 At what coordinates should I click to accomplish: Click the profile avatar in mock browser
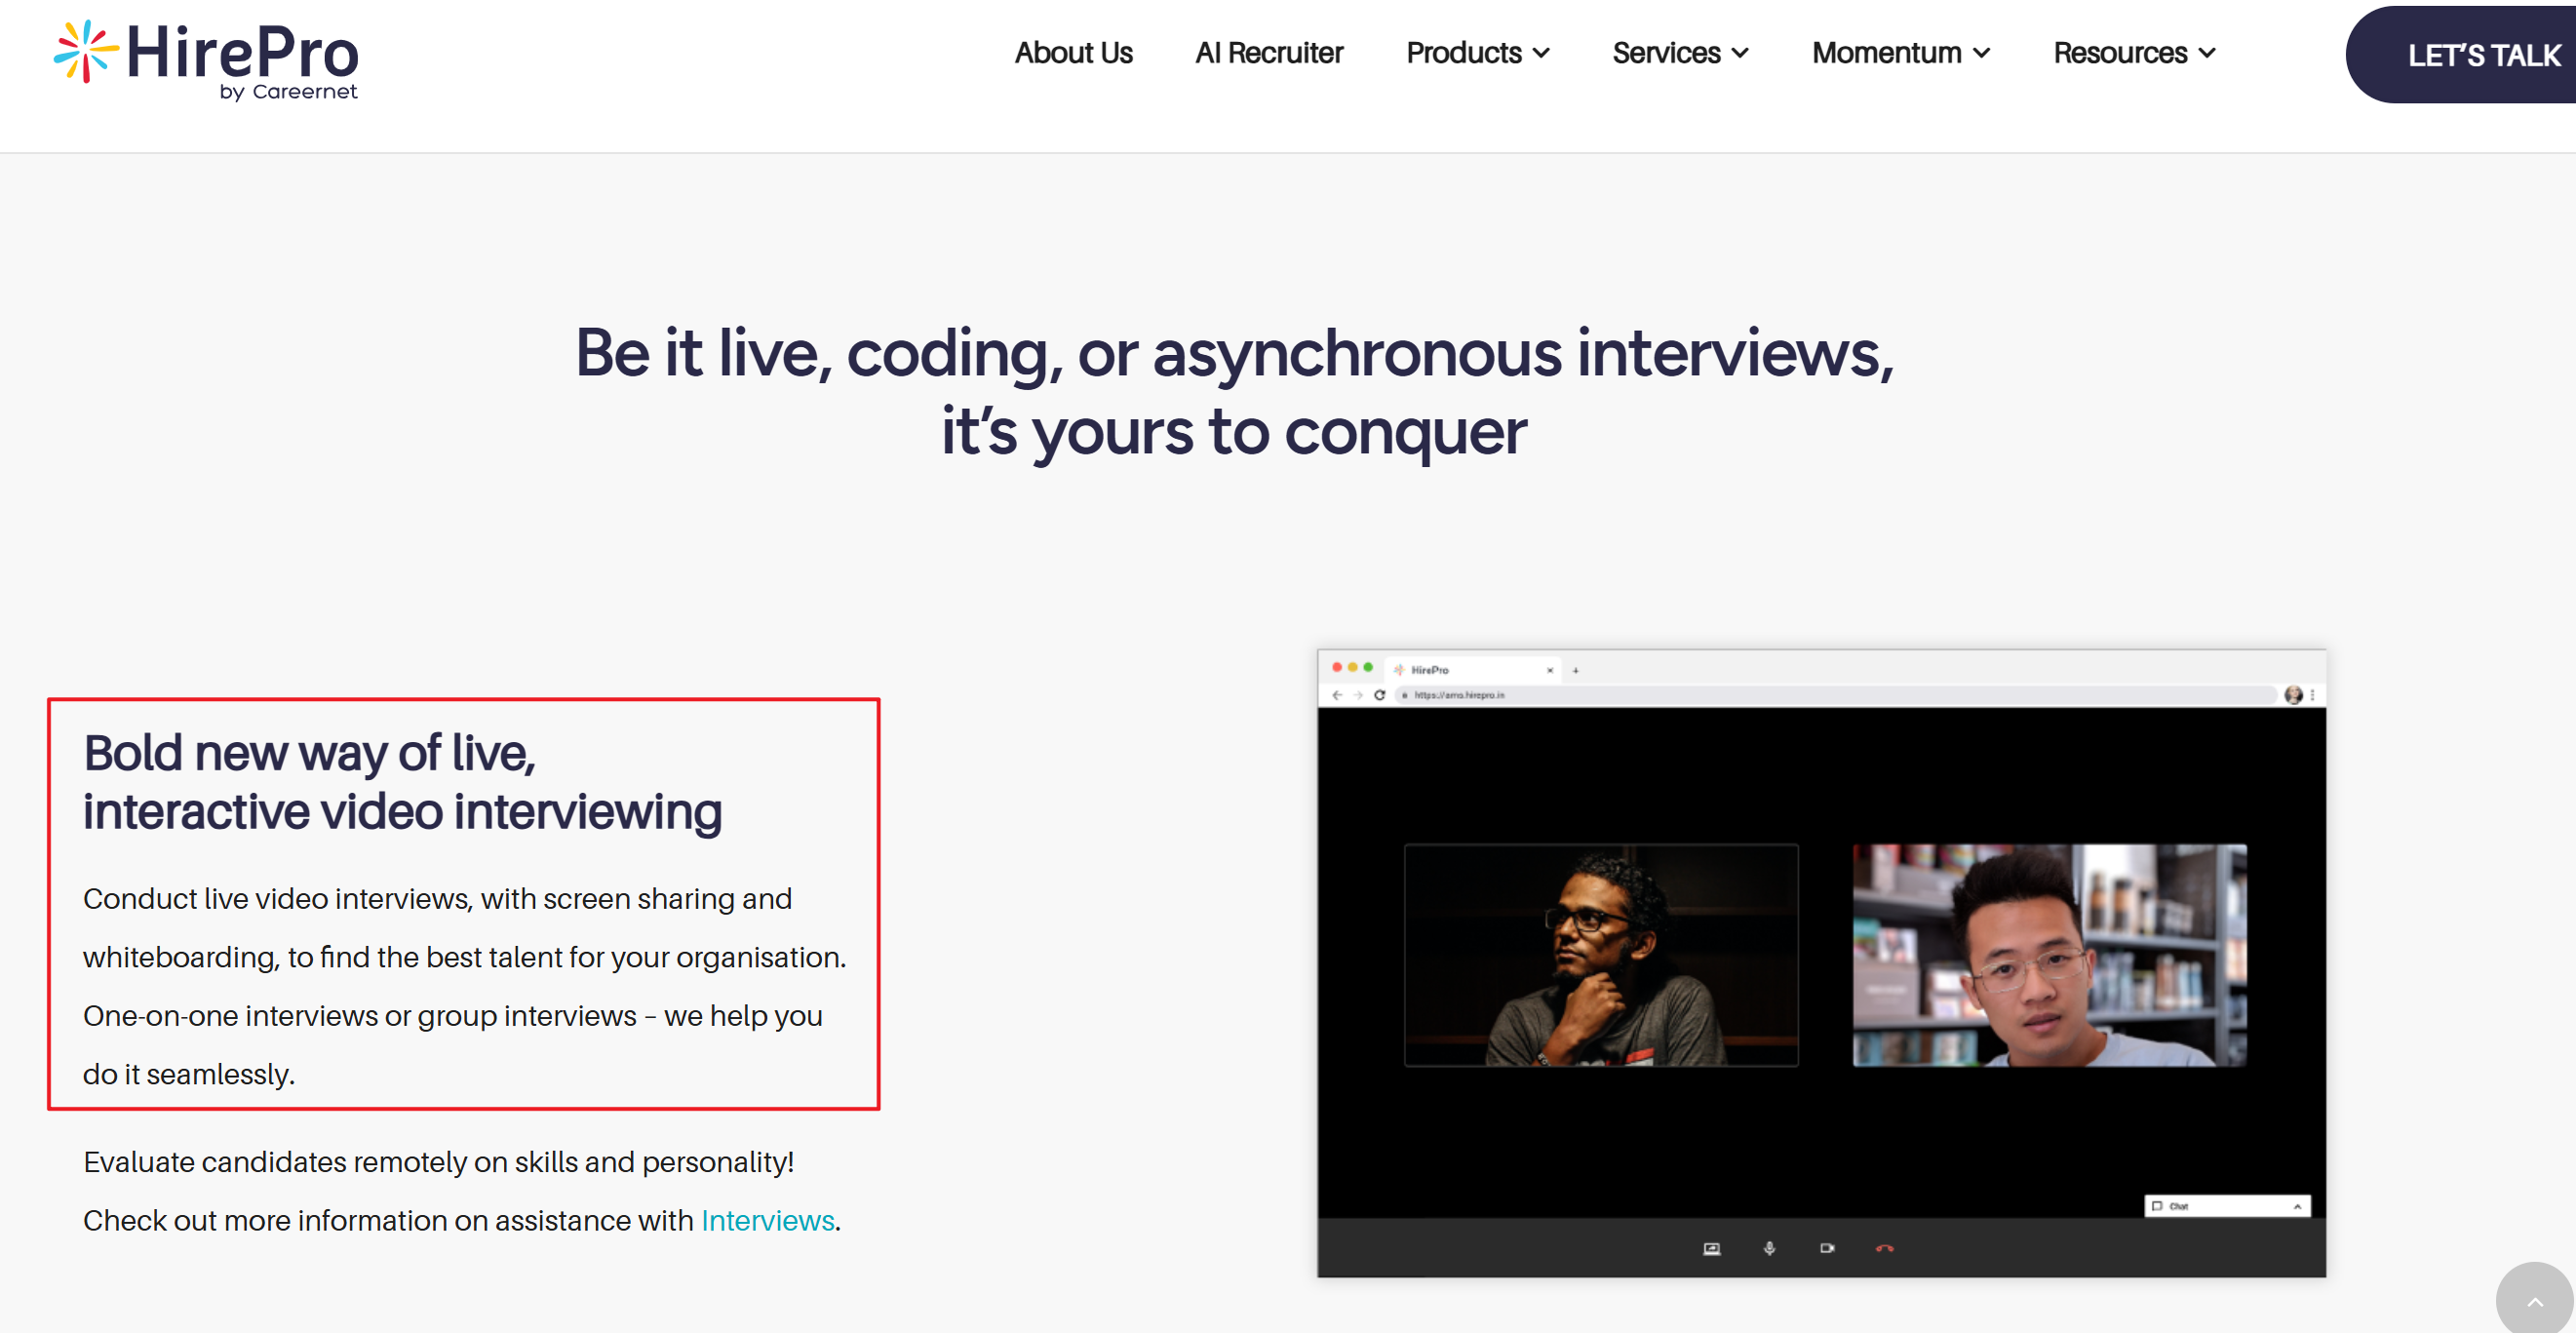[2293, 695]
